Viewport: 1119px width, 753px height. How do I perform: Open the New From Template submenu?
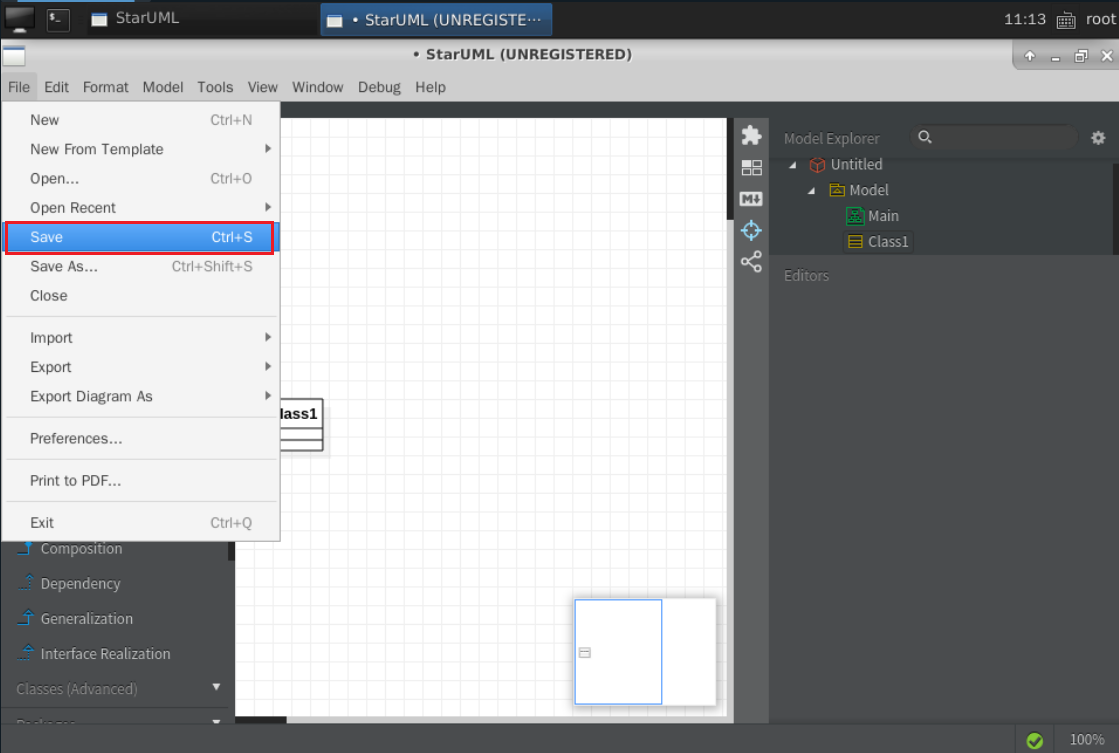click(141, 149)
